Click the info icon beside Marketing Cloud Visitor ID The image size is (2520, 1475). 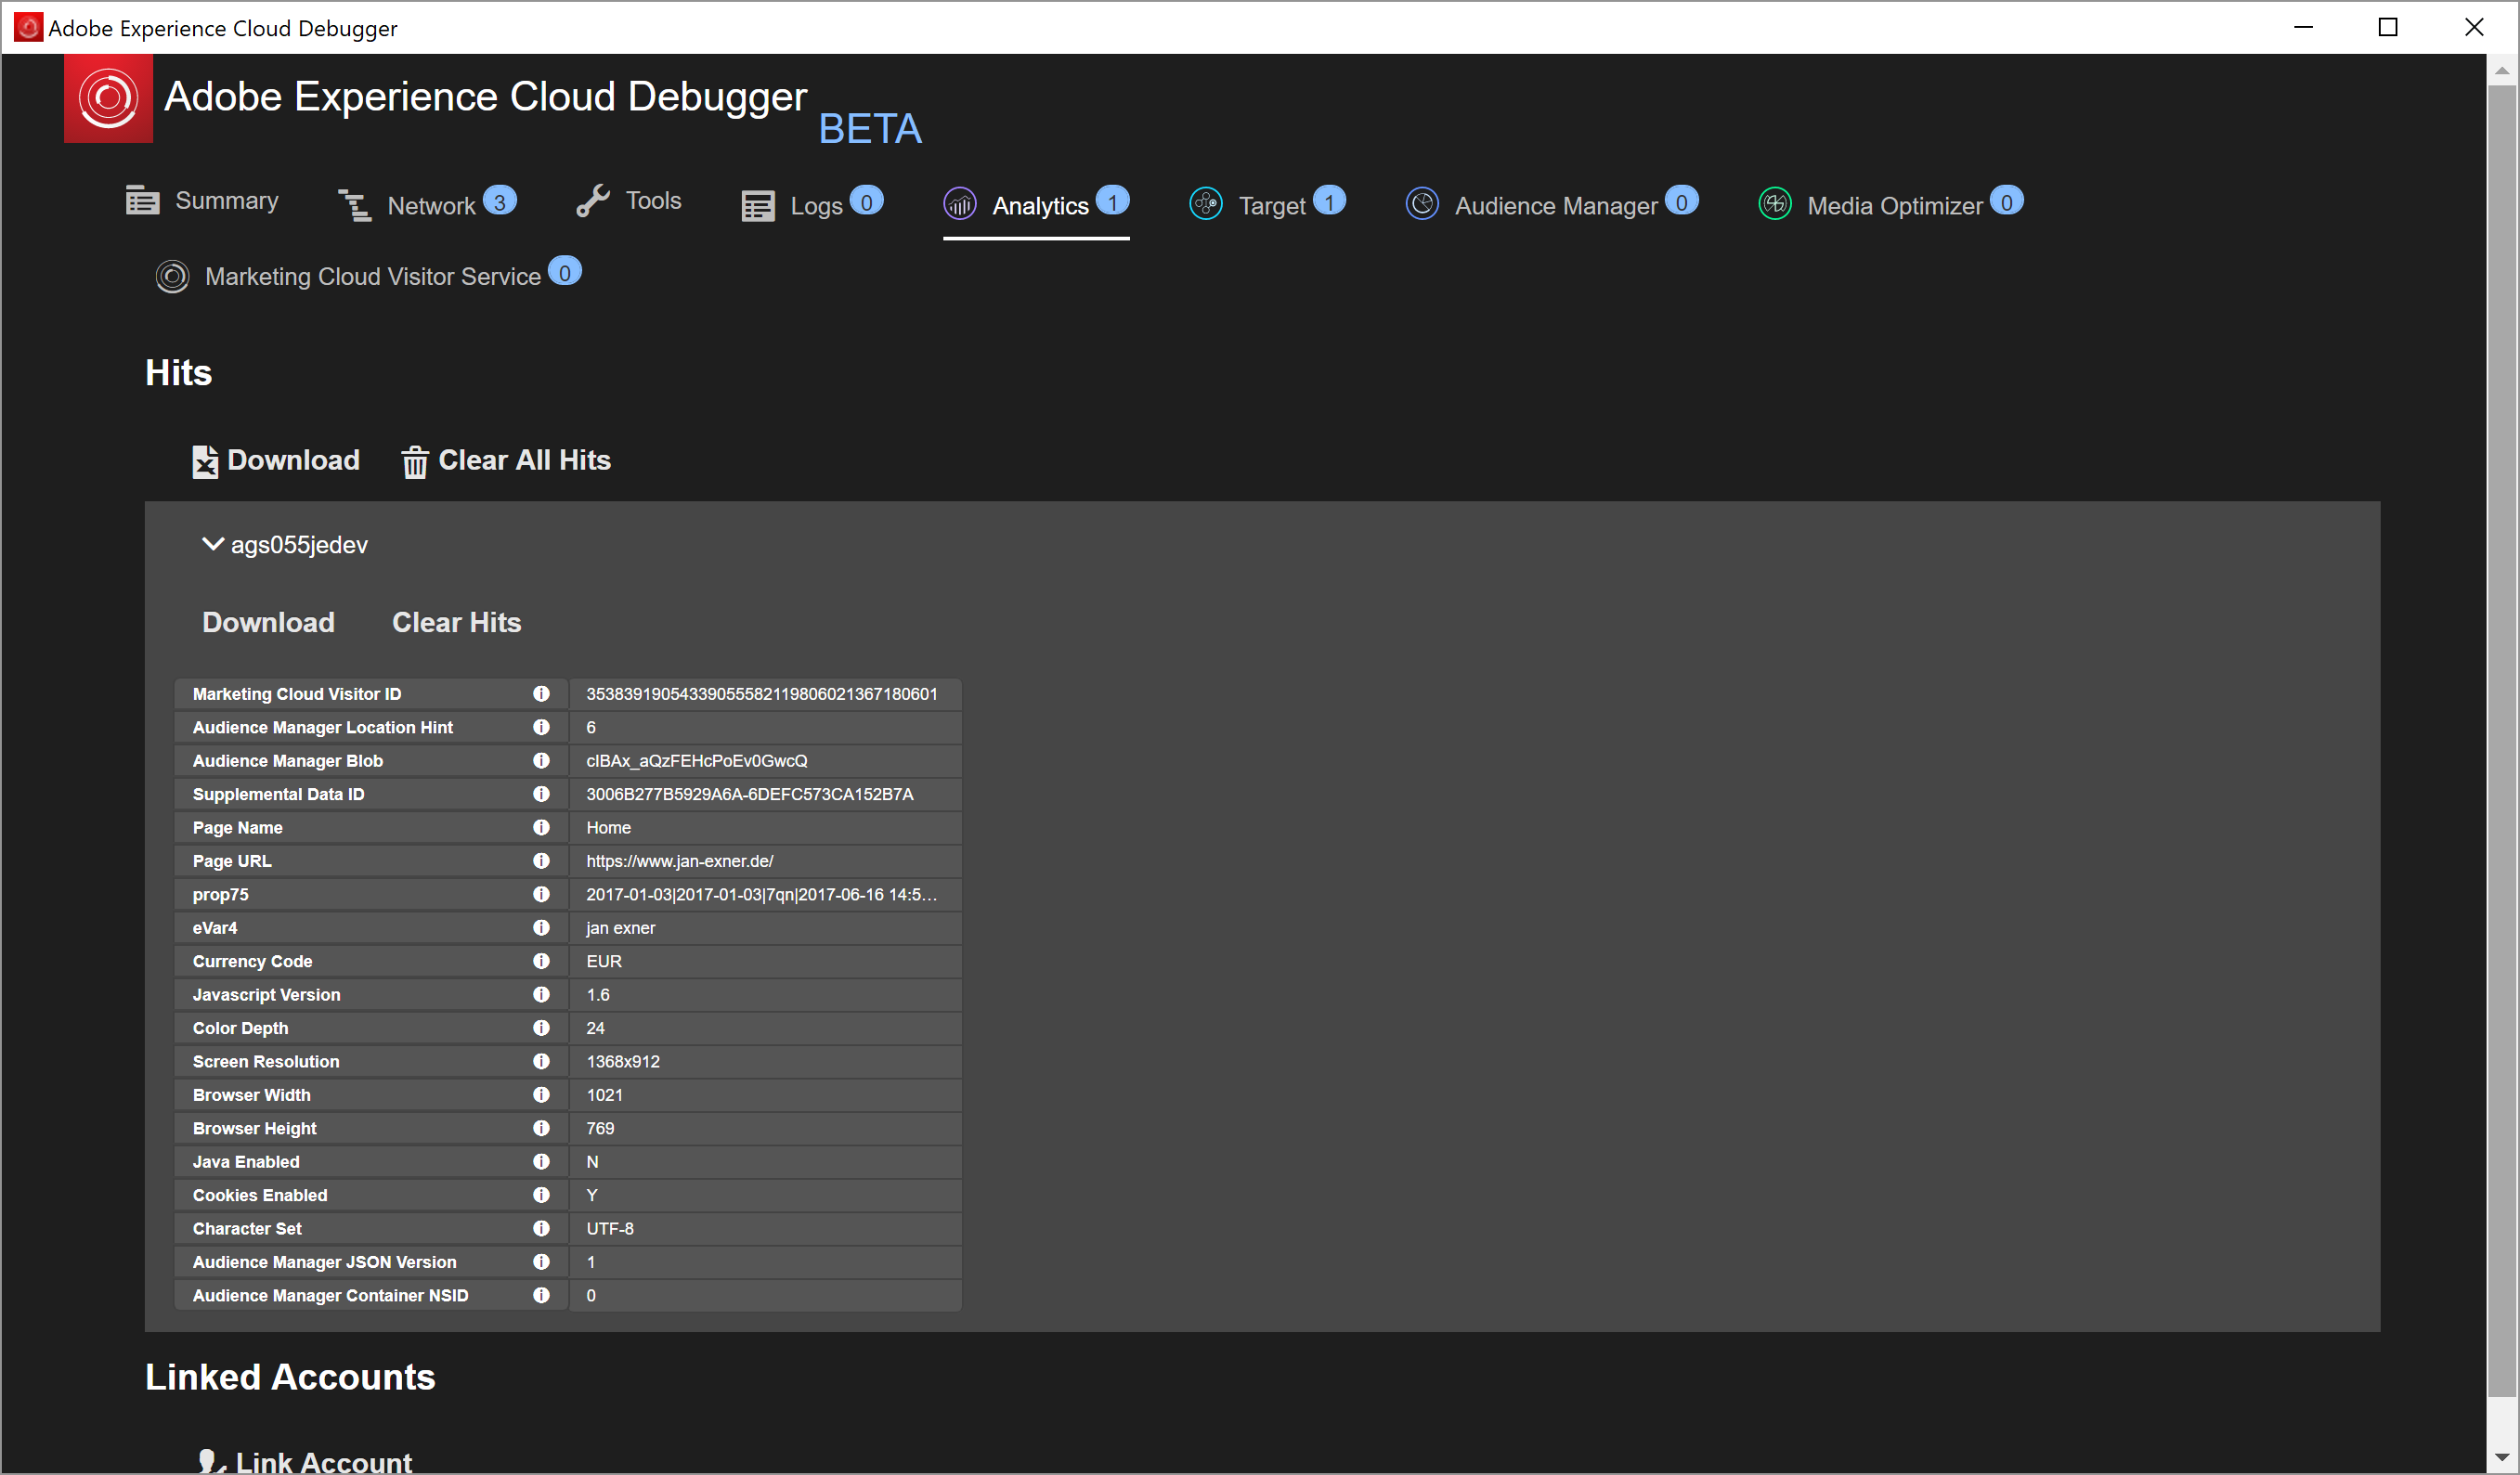[x=541, y=693]
